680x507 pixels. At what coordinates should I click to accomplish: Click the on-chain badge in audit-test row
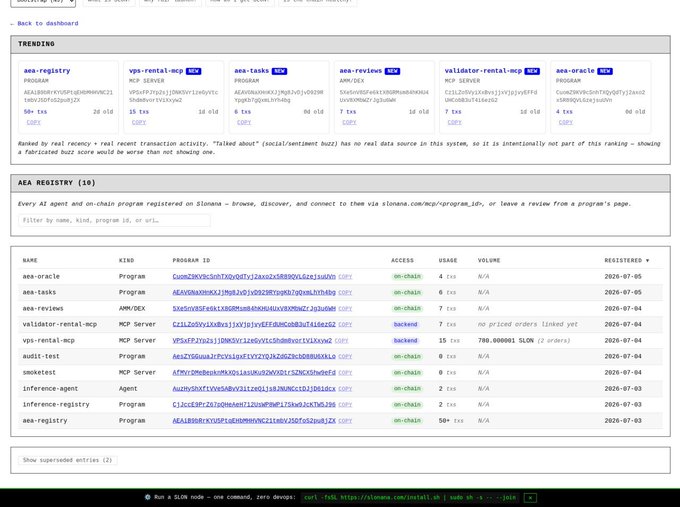[407, 357]
